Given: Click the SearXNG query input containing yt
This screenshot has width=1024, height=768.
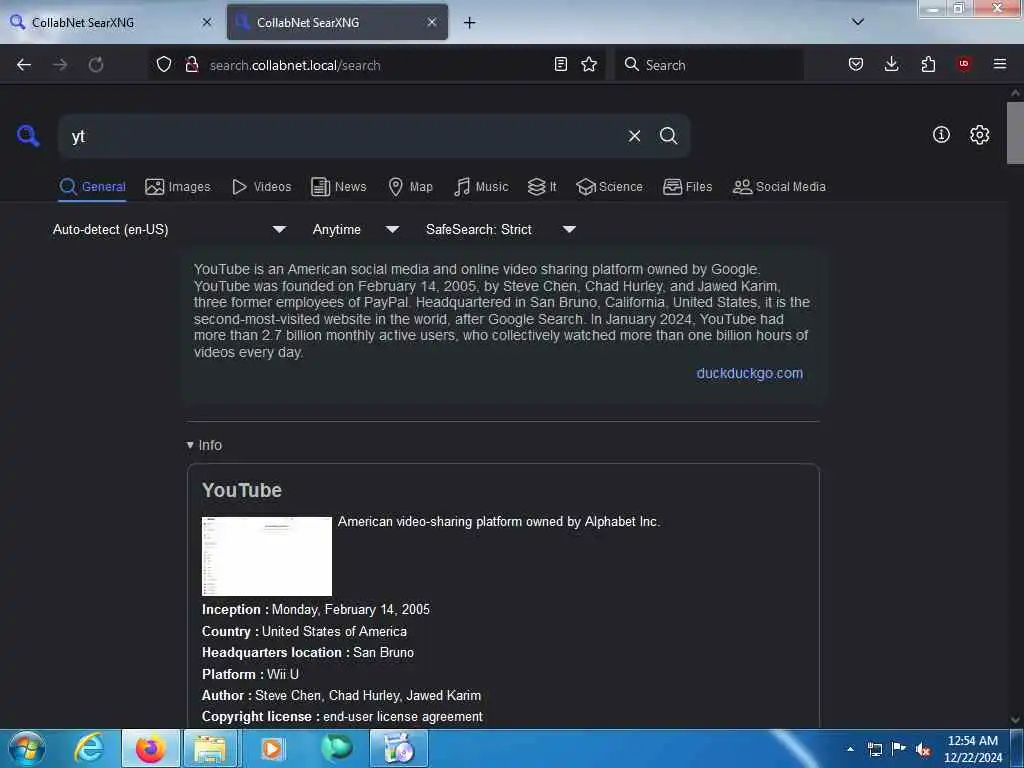Looking at the screenshot, I should click(x=346, y=136).
